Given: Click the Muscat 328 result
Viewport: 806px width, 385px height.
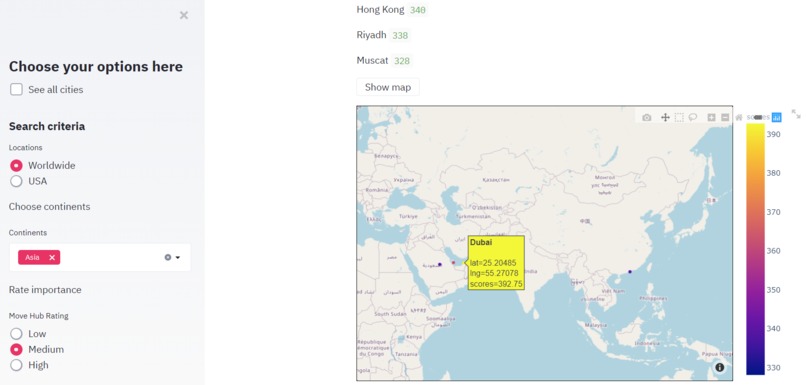Looking at the screenshot, I should pyautogui.click(x=384, y=61).
